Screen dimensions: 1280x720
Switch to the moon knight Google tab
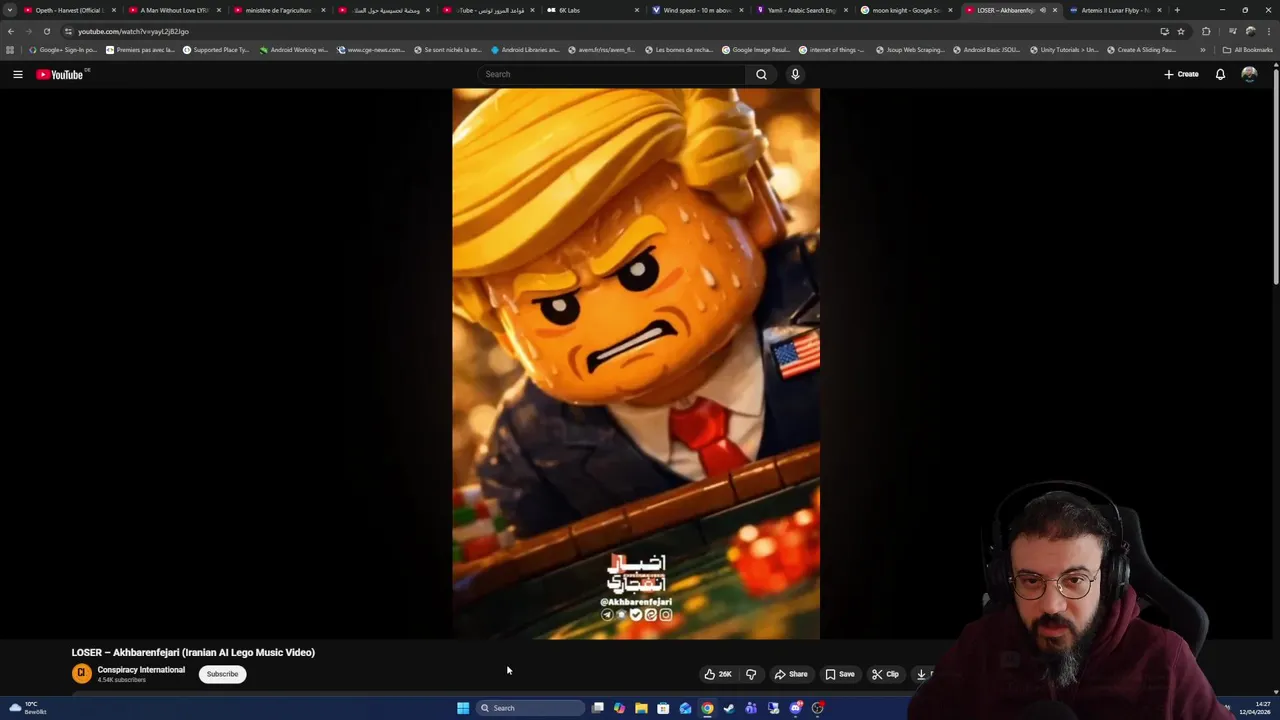coord(907,10)
